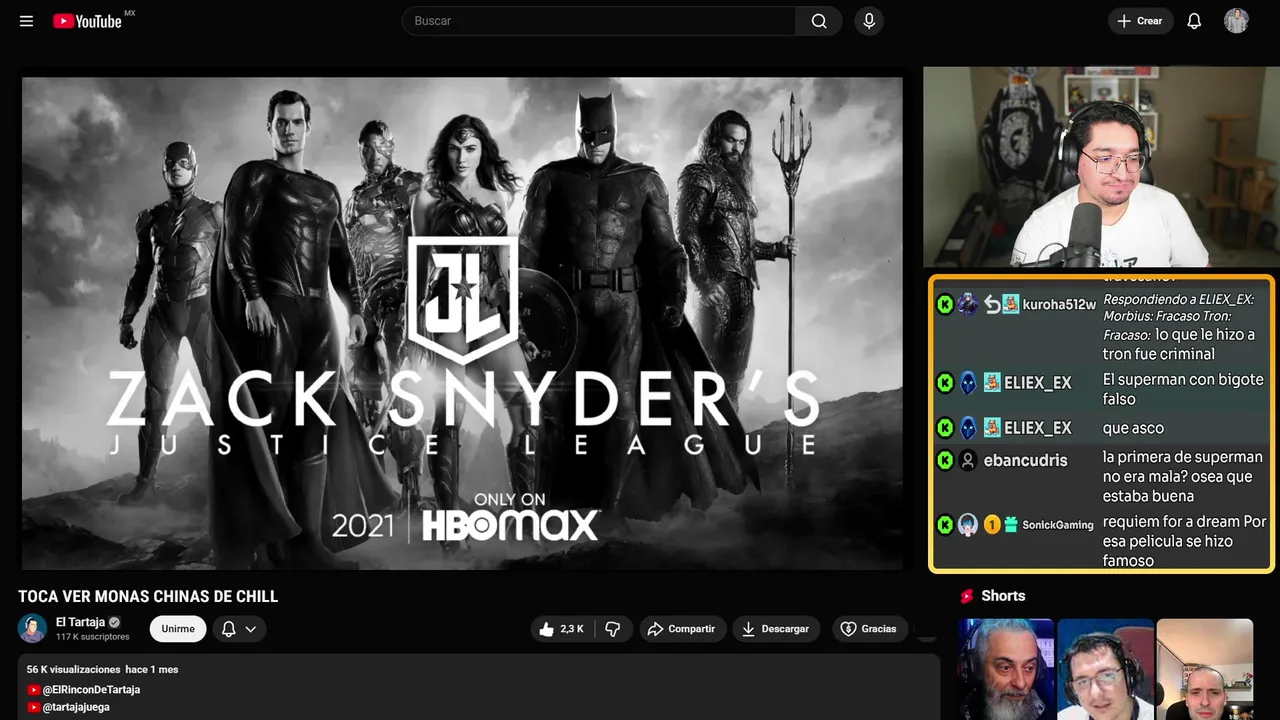Screen dimensions: 1280x720
Task: Open El Tartaja channel avatar
Action: click(32, 628)
